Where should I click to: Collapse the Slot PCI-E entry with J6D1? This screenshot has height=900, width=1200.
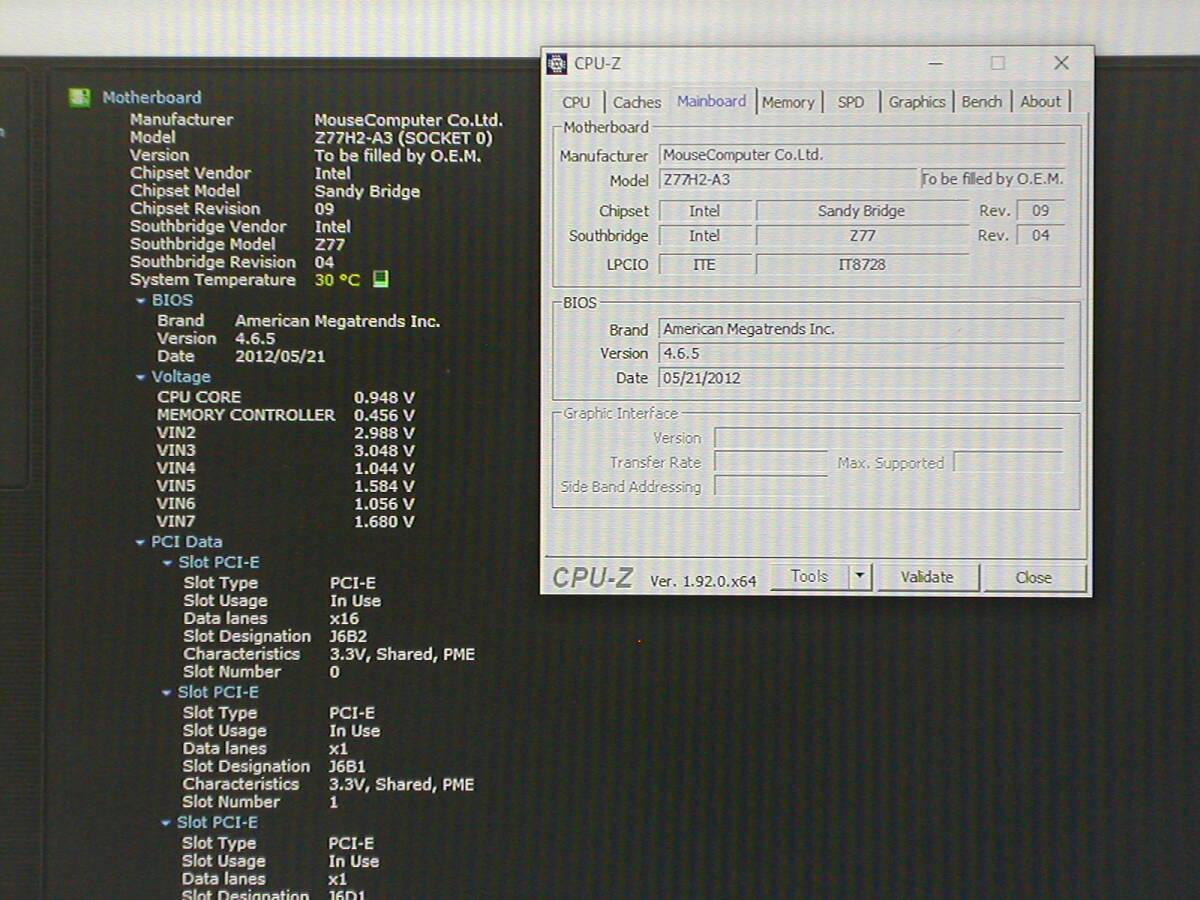tap(166, 823)
